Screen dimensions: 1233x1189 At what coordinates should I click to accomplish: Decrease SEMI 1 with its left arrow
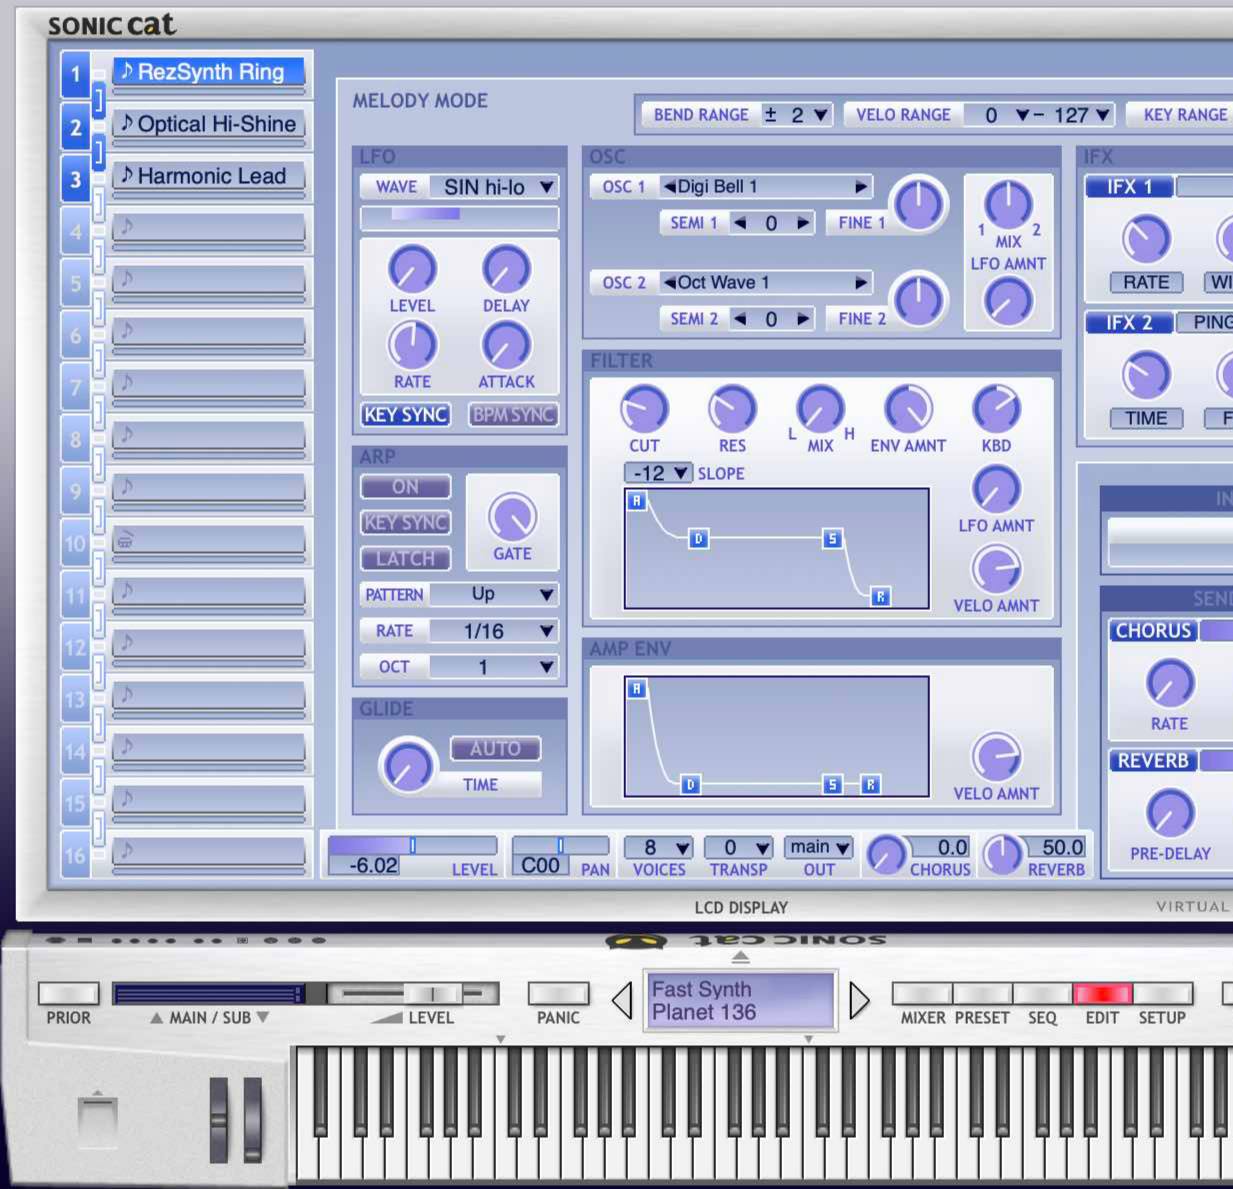[x=740, y=223]
